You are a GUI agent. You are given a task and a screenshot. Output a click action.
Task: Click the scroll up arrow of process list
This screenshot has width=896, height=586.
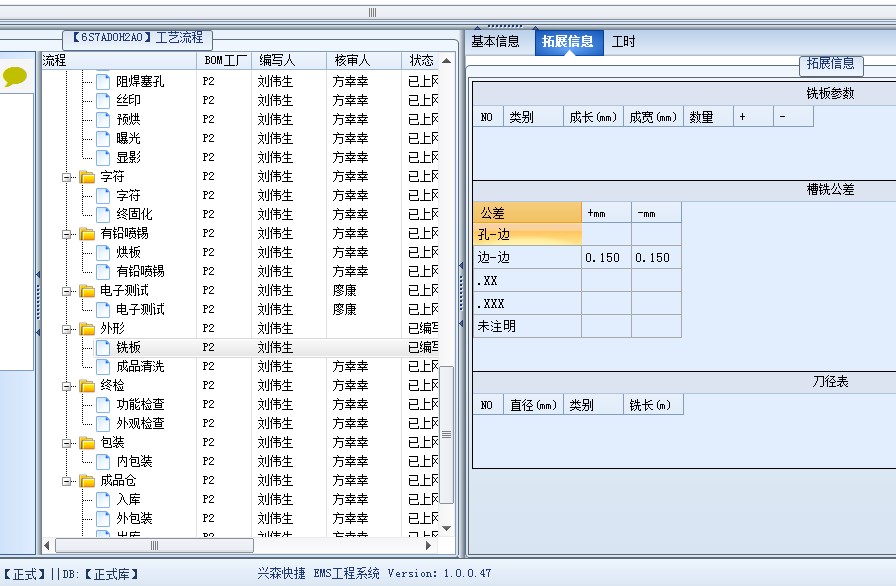[x=447, y=61]
